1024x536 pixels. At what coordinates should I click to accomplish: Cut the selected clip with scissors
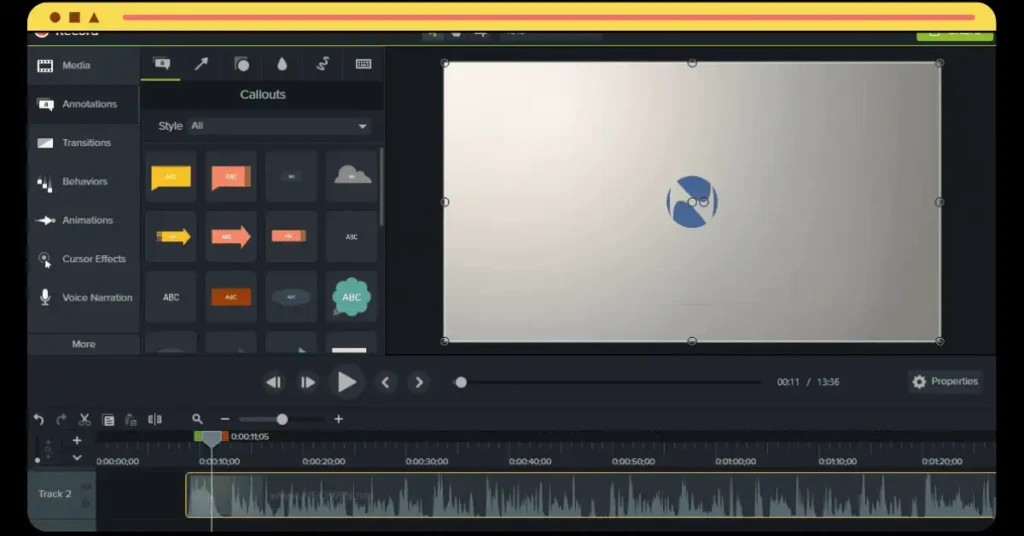coord(84,419)
